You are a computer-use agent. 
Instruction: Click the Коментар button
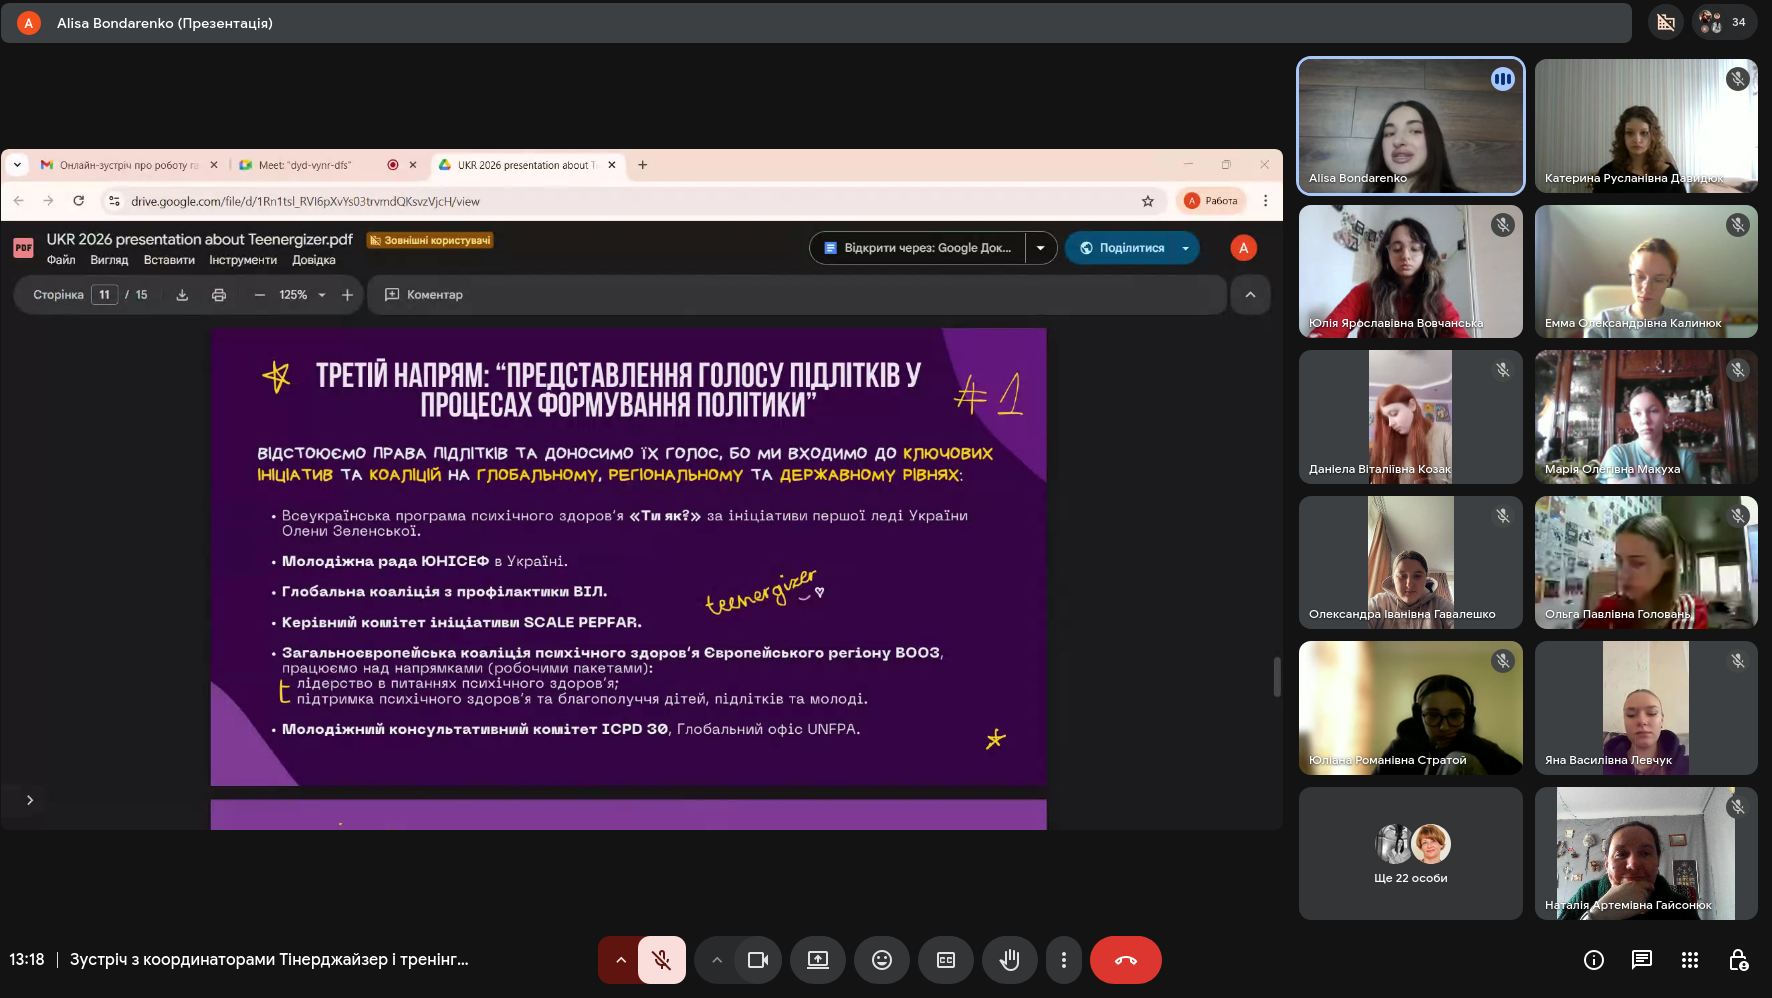(x=424, y=295)
